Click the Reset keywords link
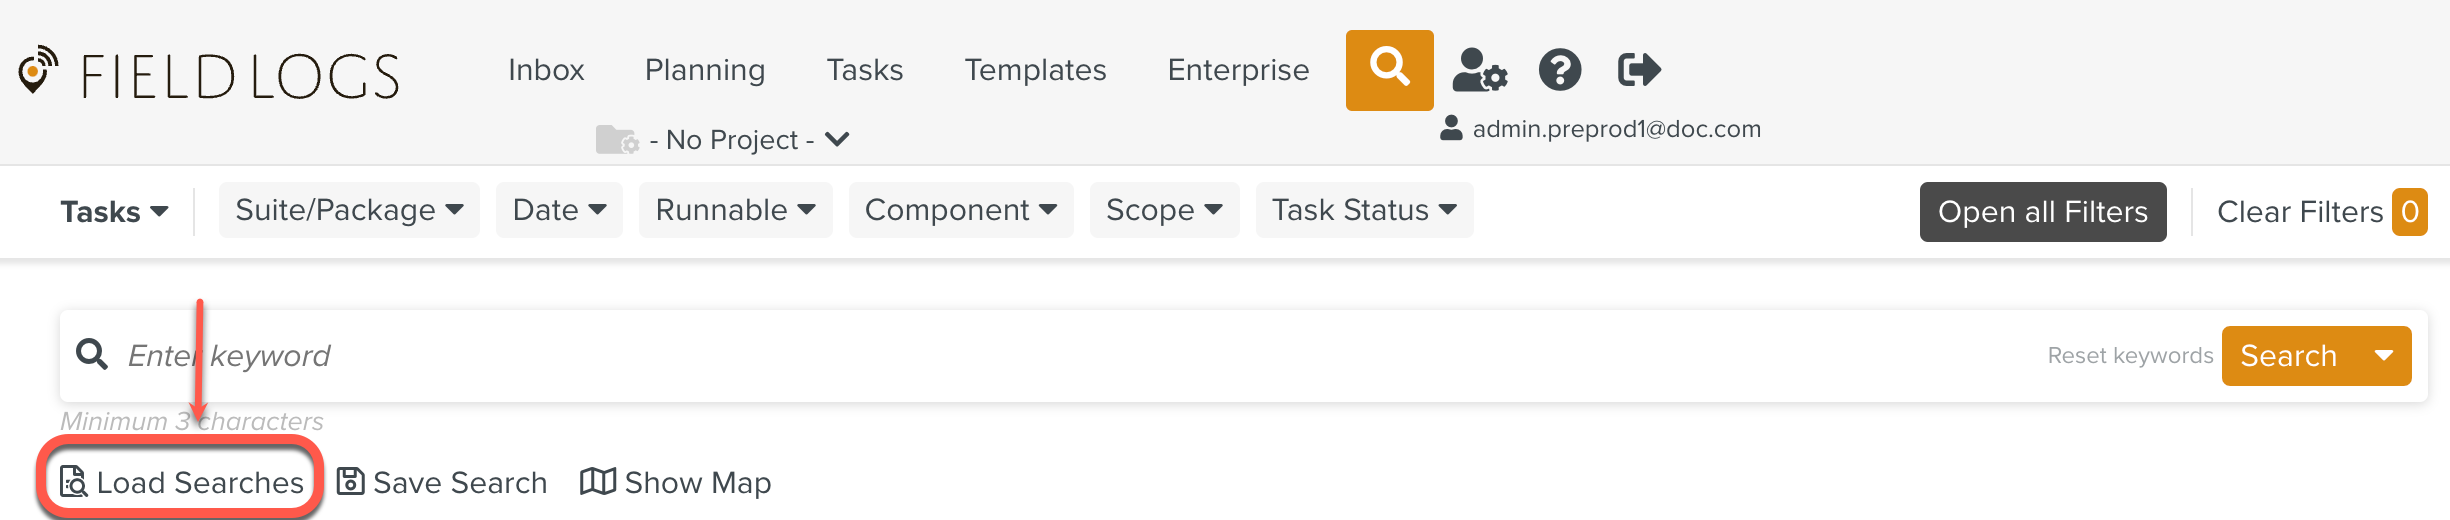Viewport: 2450px width, 520px height. tap(2130, 356)
